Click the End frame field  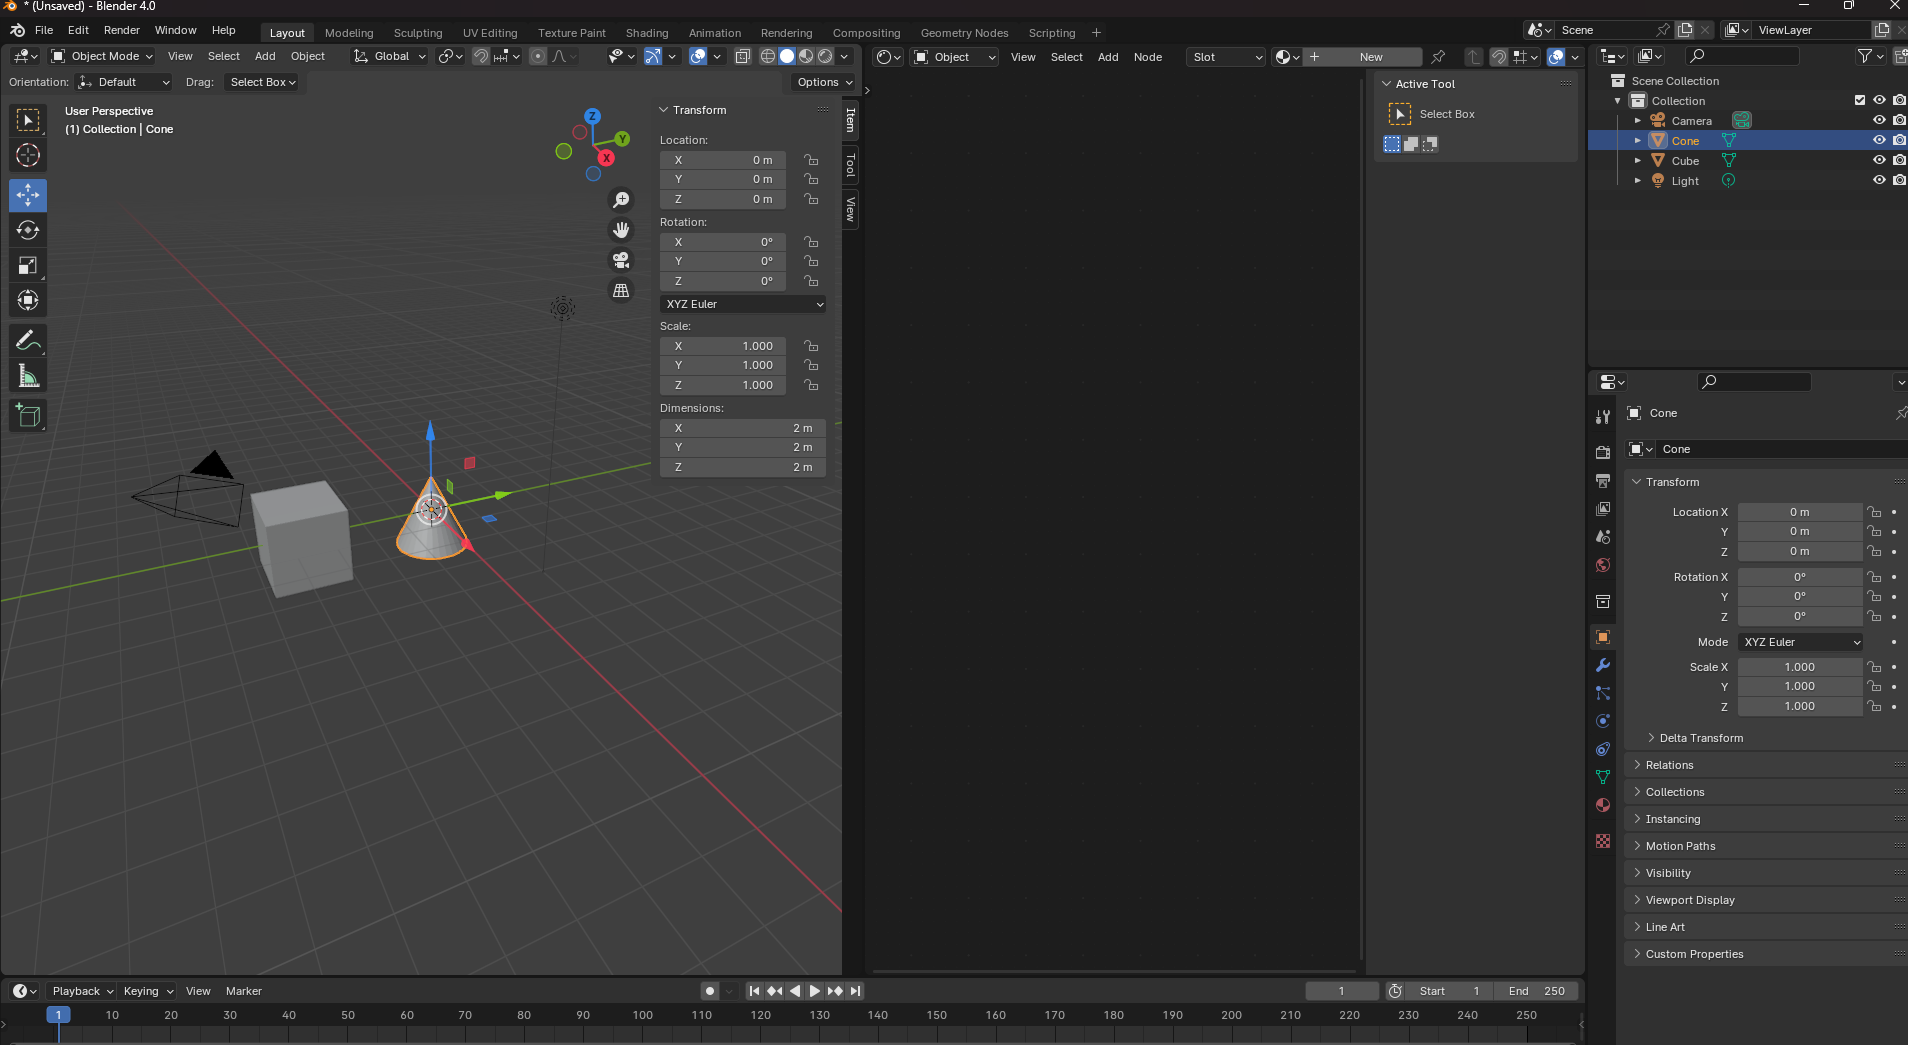pyautogui.click(x=1537, y=991)
